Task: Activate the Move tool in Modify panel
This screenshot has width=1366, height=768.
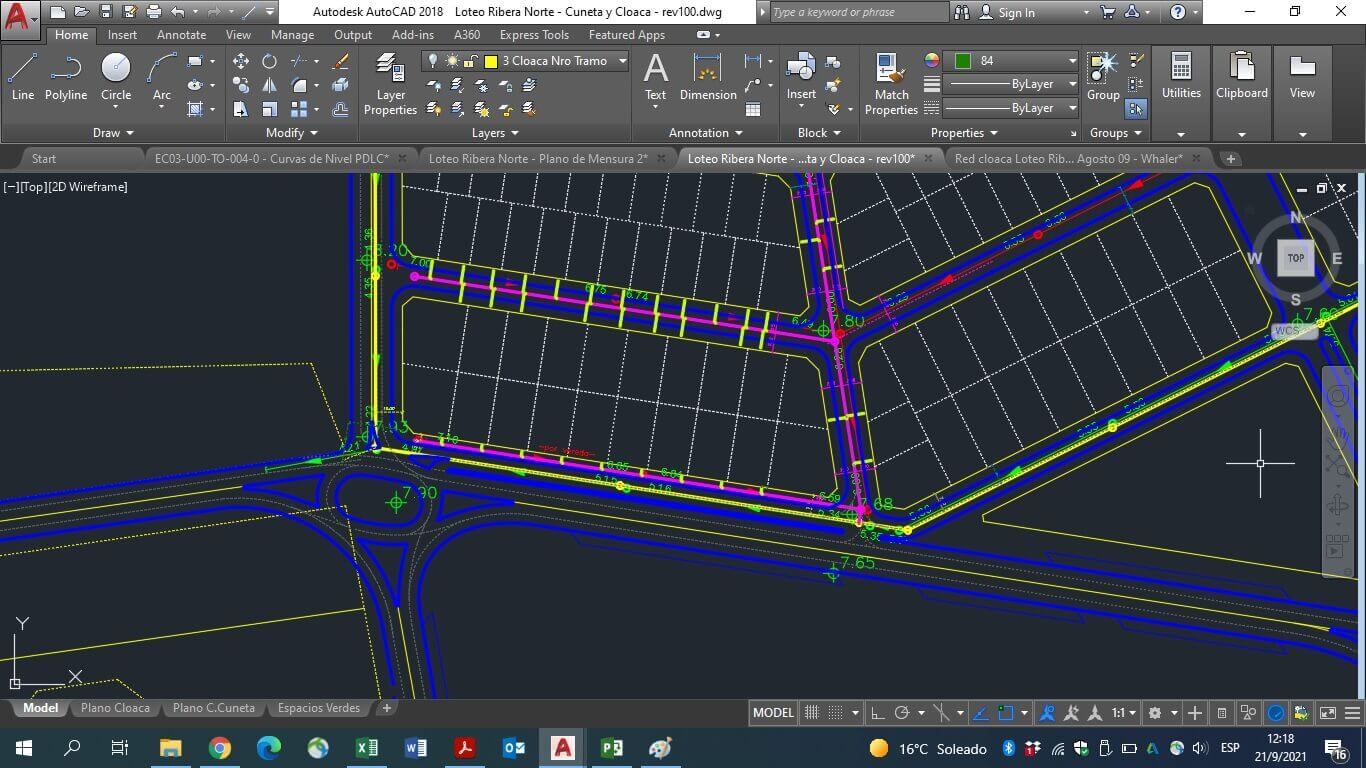Action: coord(241,61)
